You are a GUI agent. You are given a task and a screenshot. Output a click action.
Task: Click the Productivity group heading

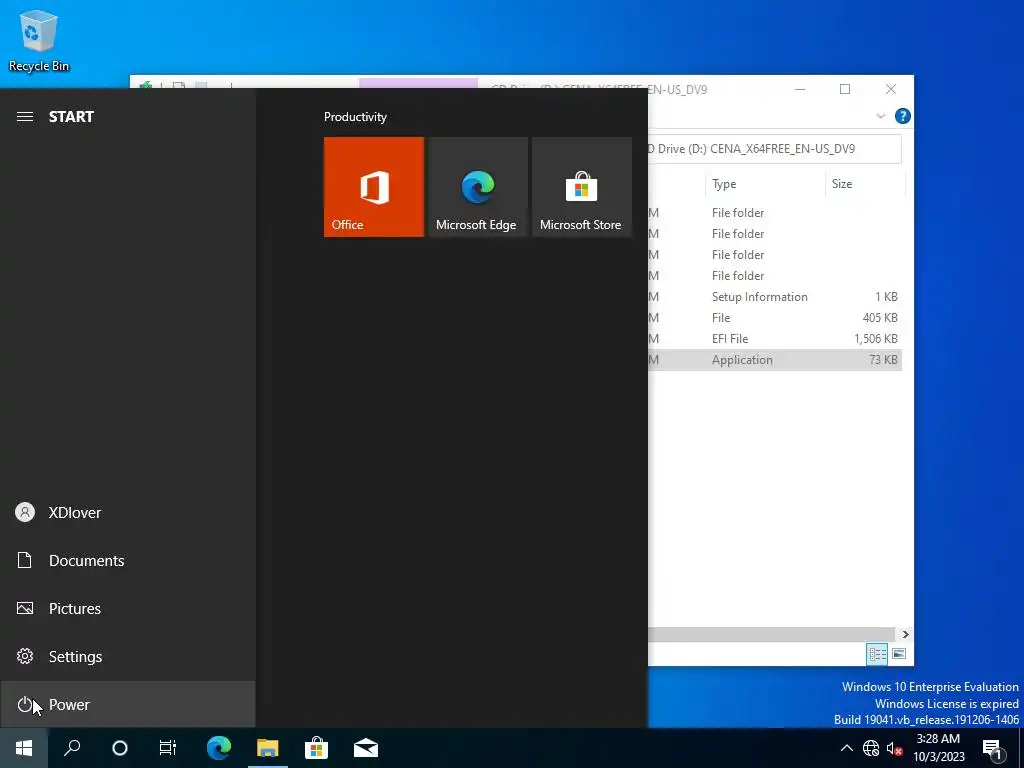click(x=355, y=117)
